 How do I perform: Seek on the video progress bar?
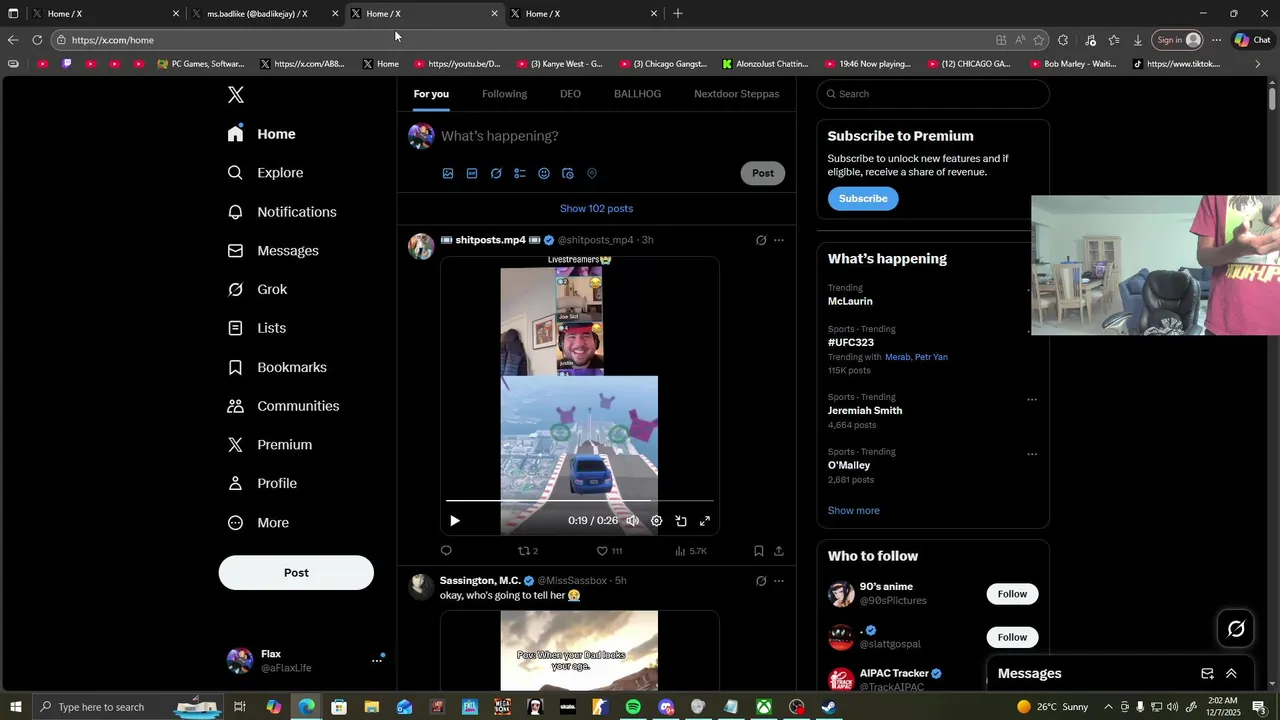[580, 500]
